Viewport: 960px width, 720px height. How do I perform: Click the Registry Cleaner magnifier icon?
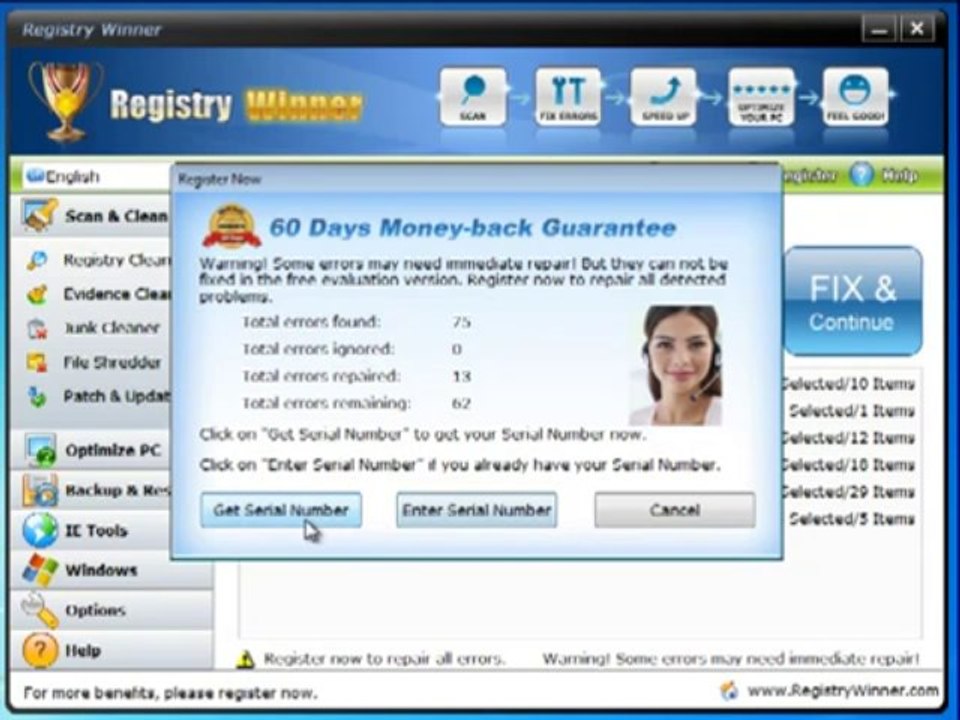37,260
